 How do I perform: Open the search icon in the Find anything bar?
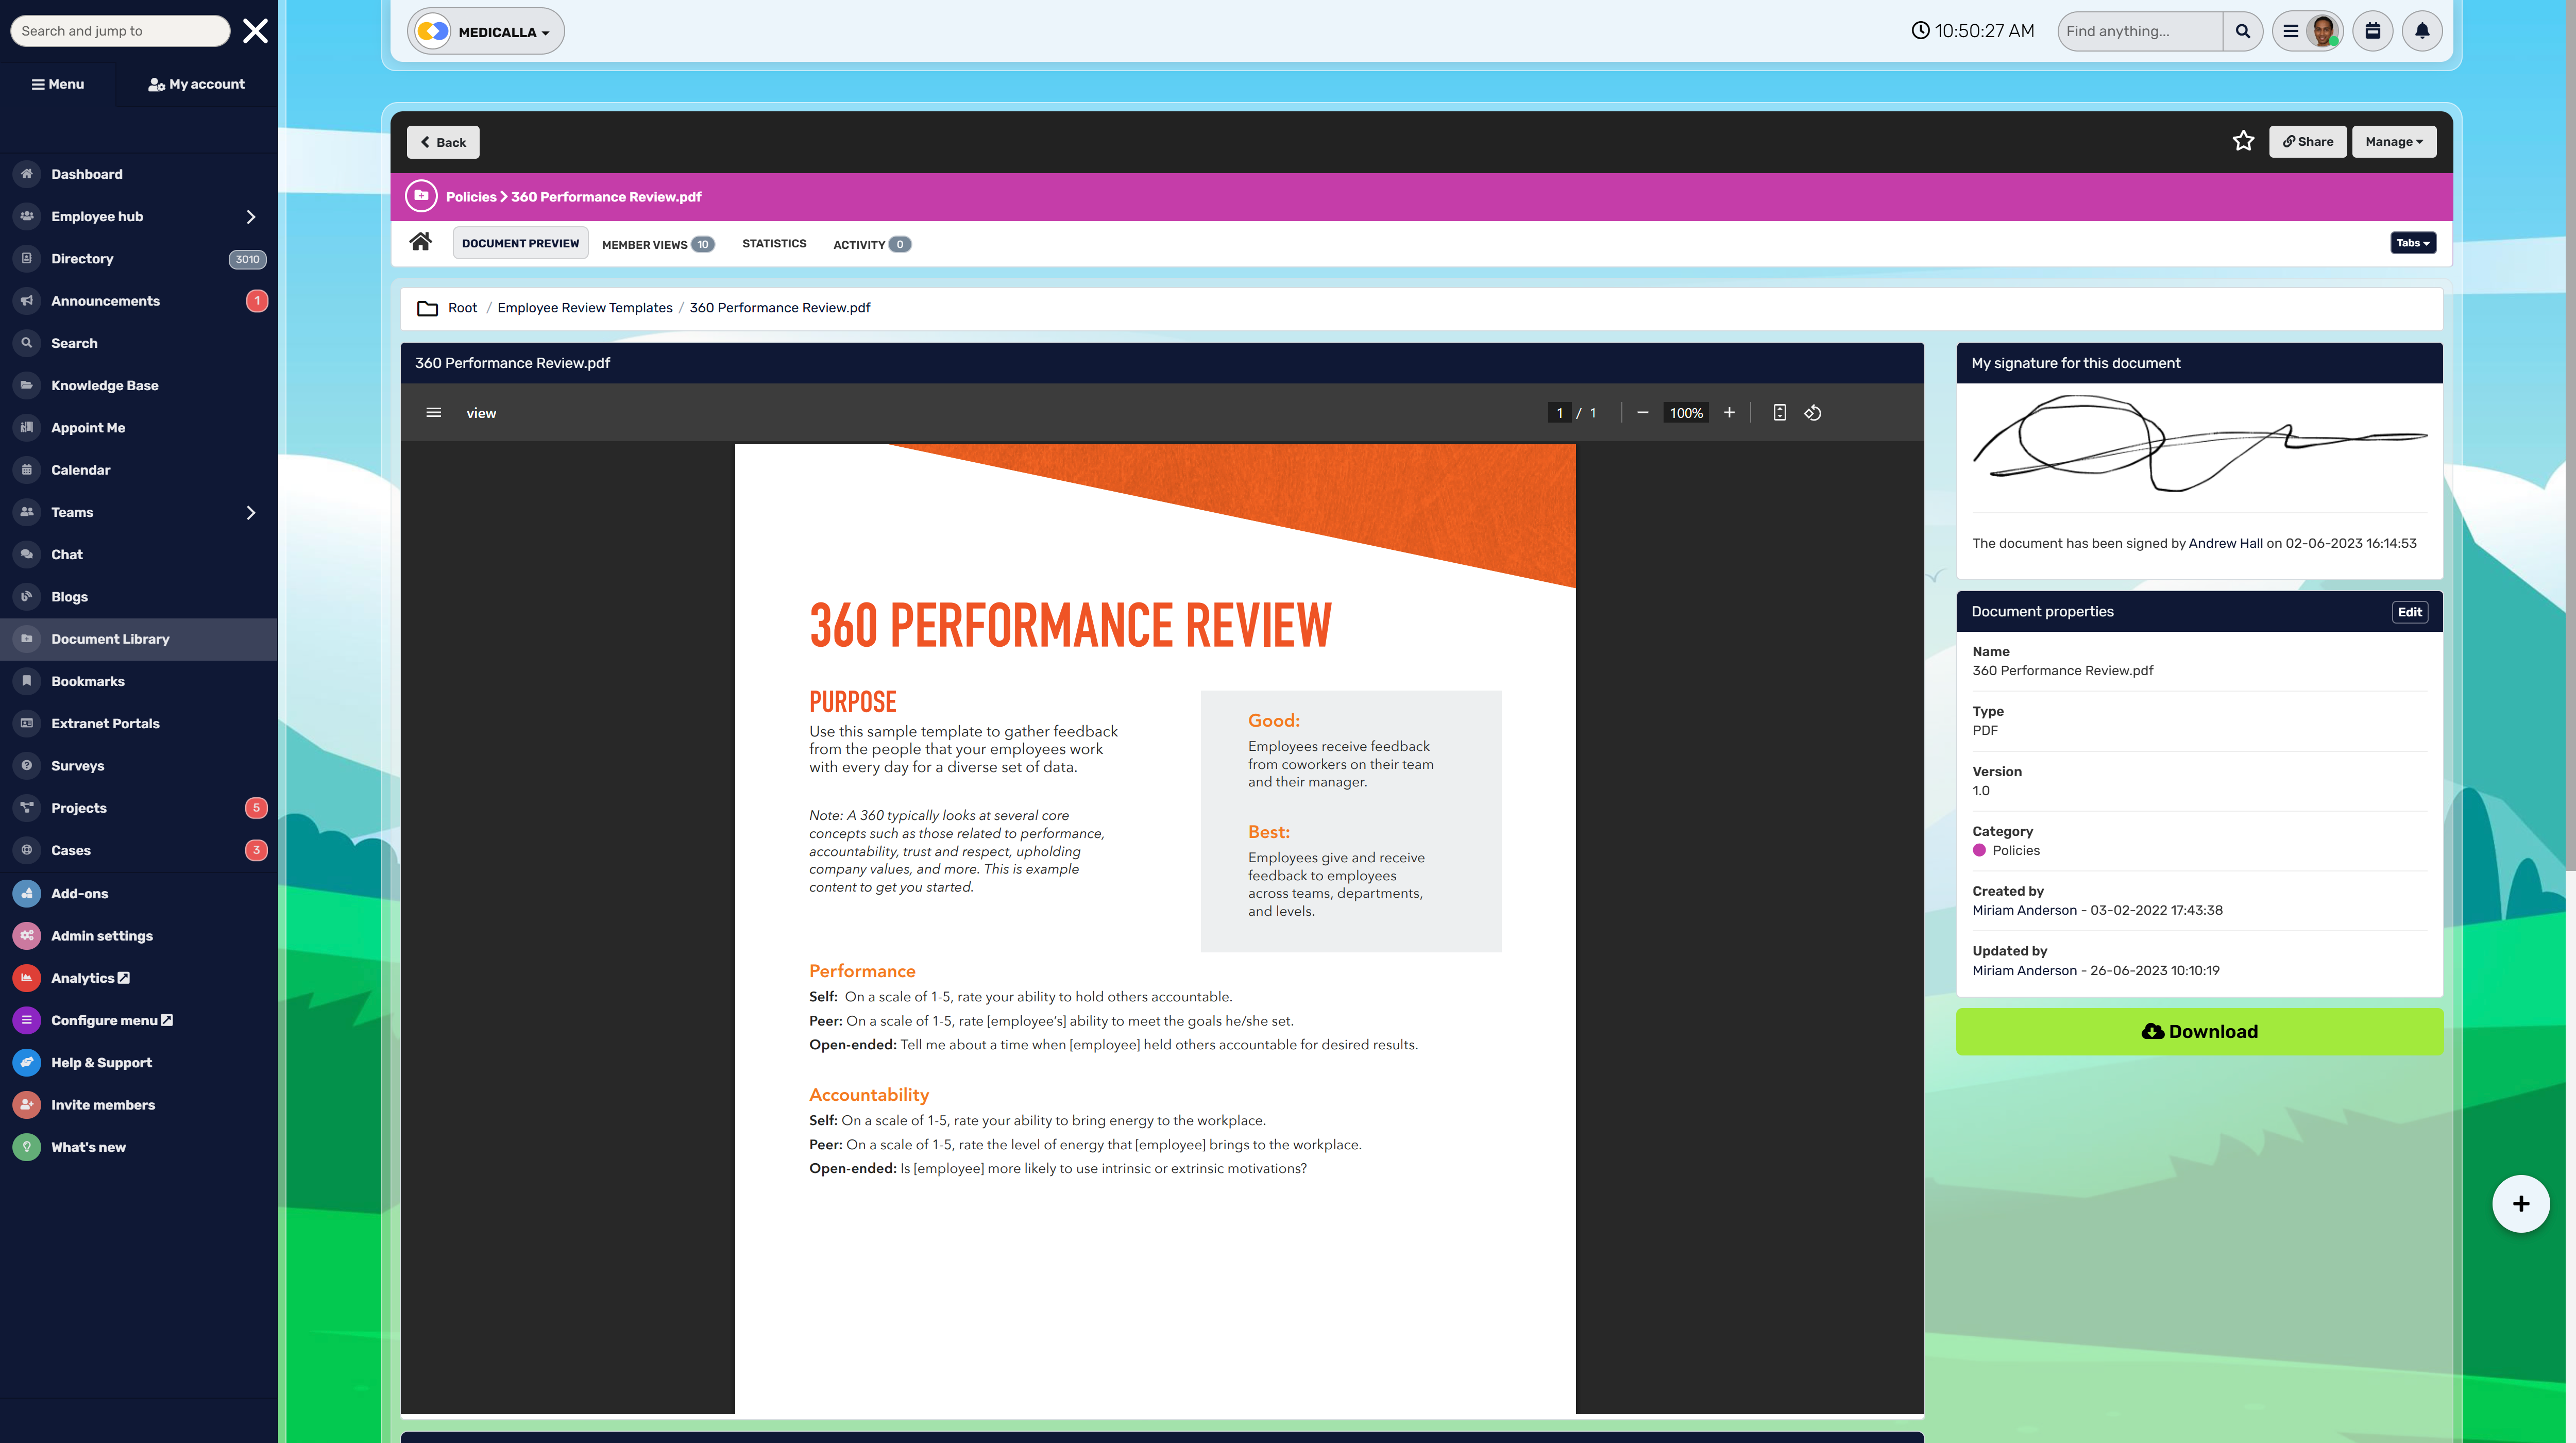(x=2243, y=30)
